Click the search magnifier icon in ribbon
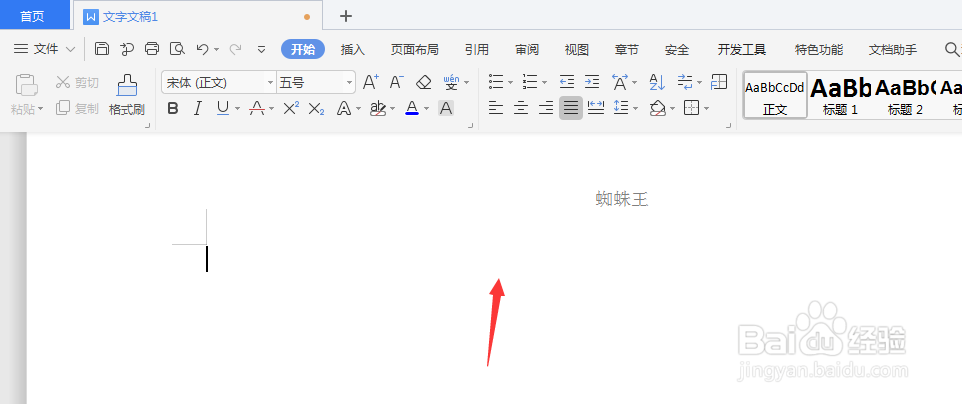 (x=951, y=49)
